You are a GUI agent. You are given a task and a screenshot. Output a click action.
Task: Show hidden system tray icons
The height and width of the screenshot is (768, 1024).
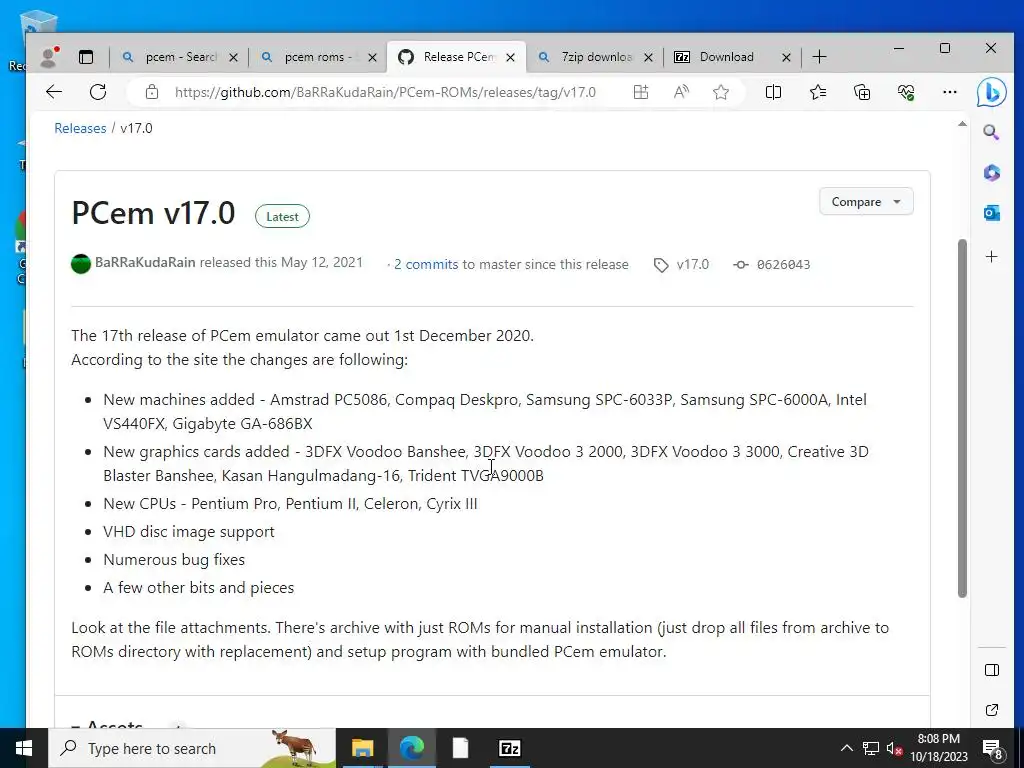[x=846, y=748]
